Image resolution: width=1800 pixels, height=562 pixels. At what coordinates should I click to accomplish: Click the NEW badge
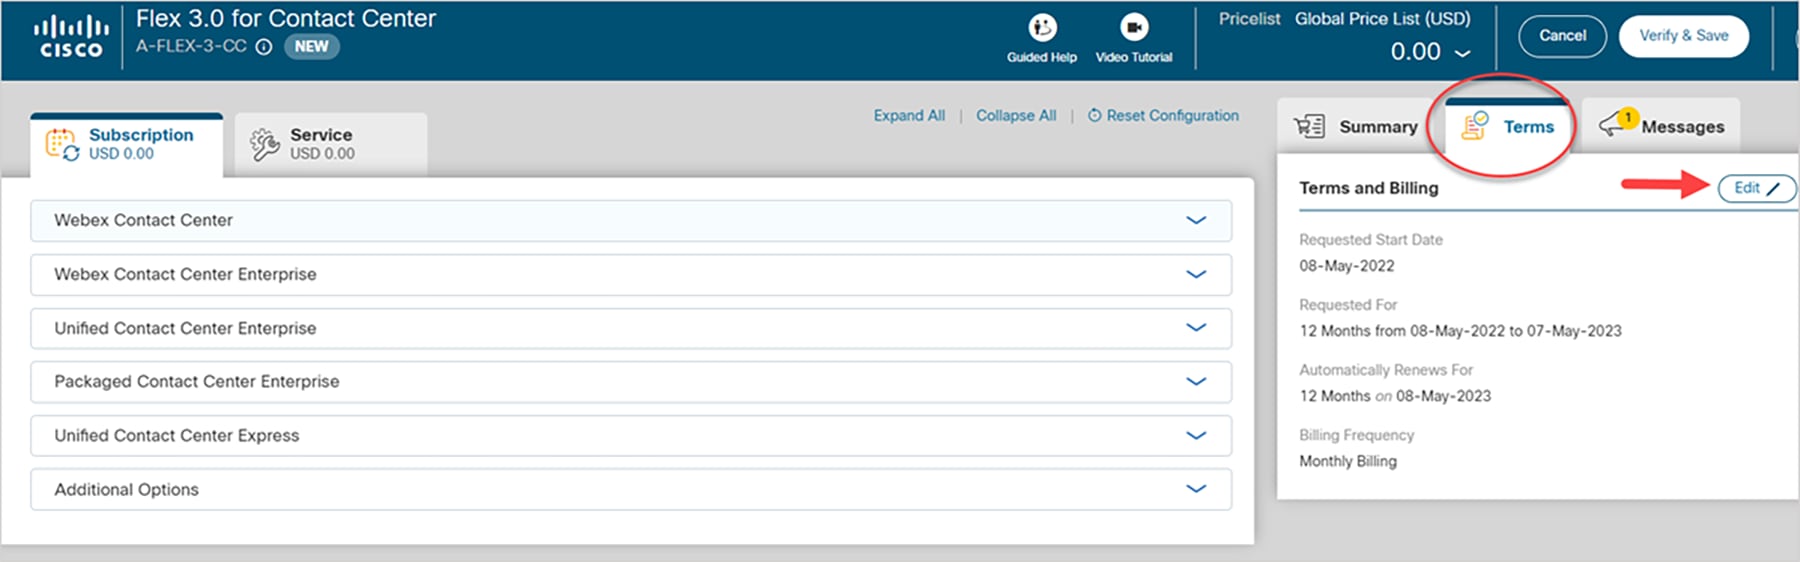point(312,47)
